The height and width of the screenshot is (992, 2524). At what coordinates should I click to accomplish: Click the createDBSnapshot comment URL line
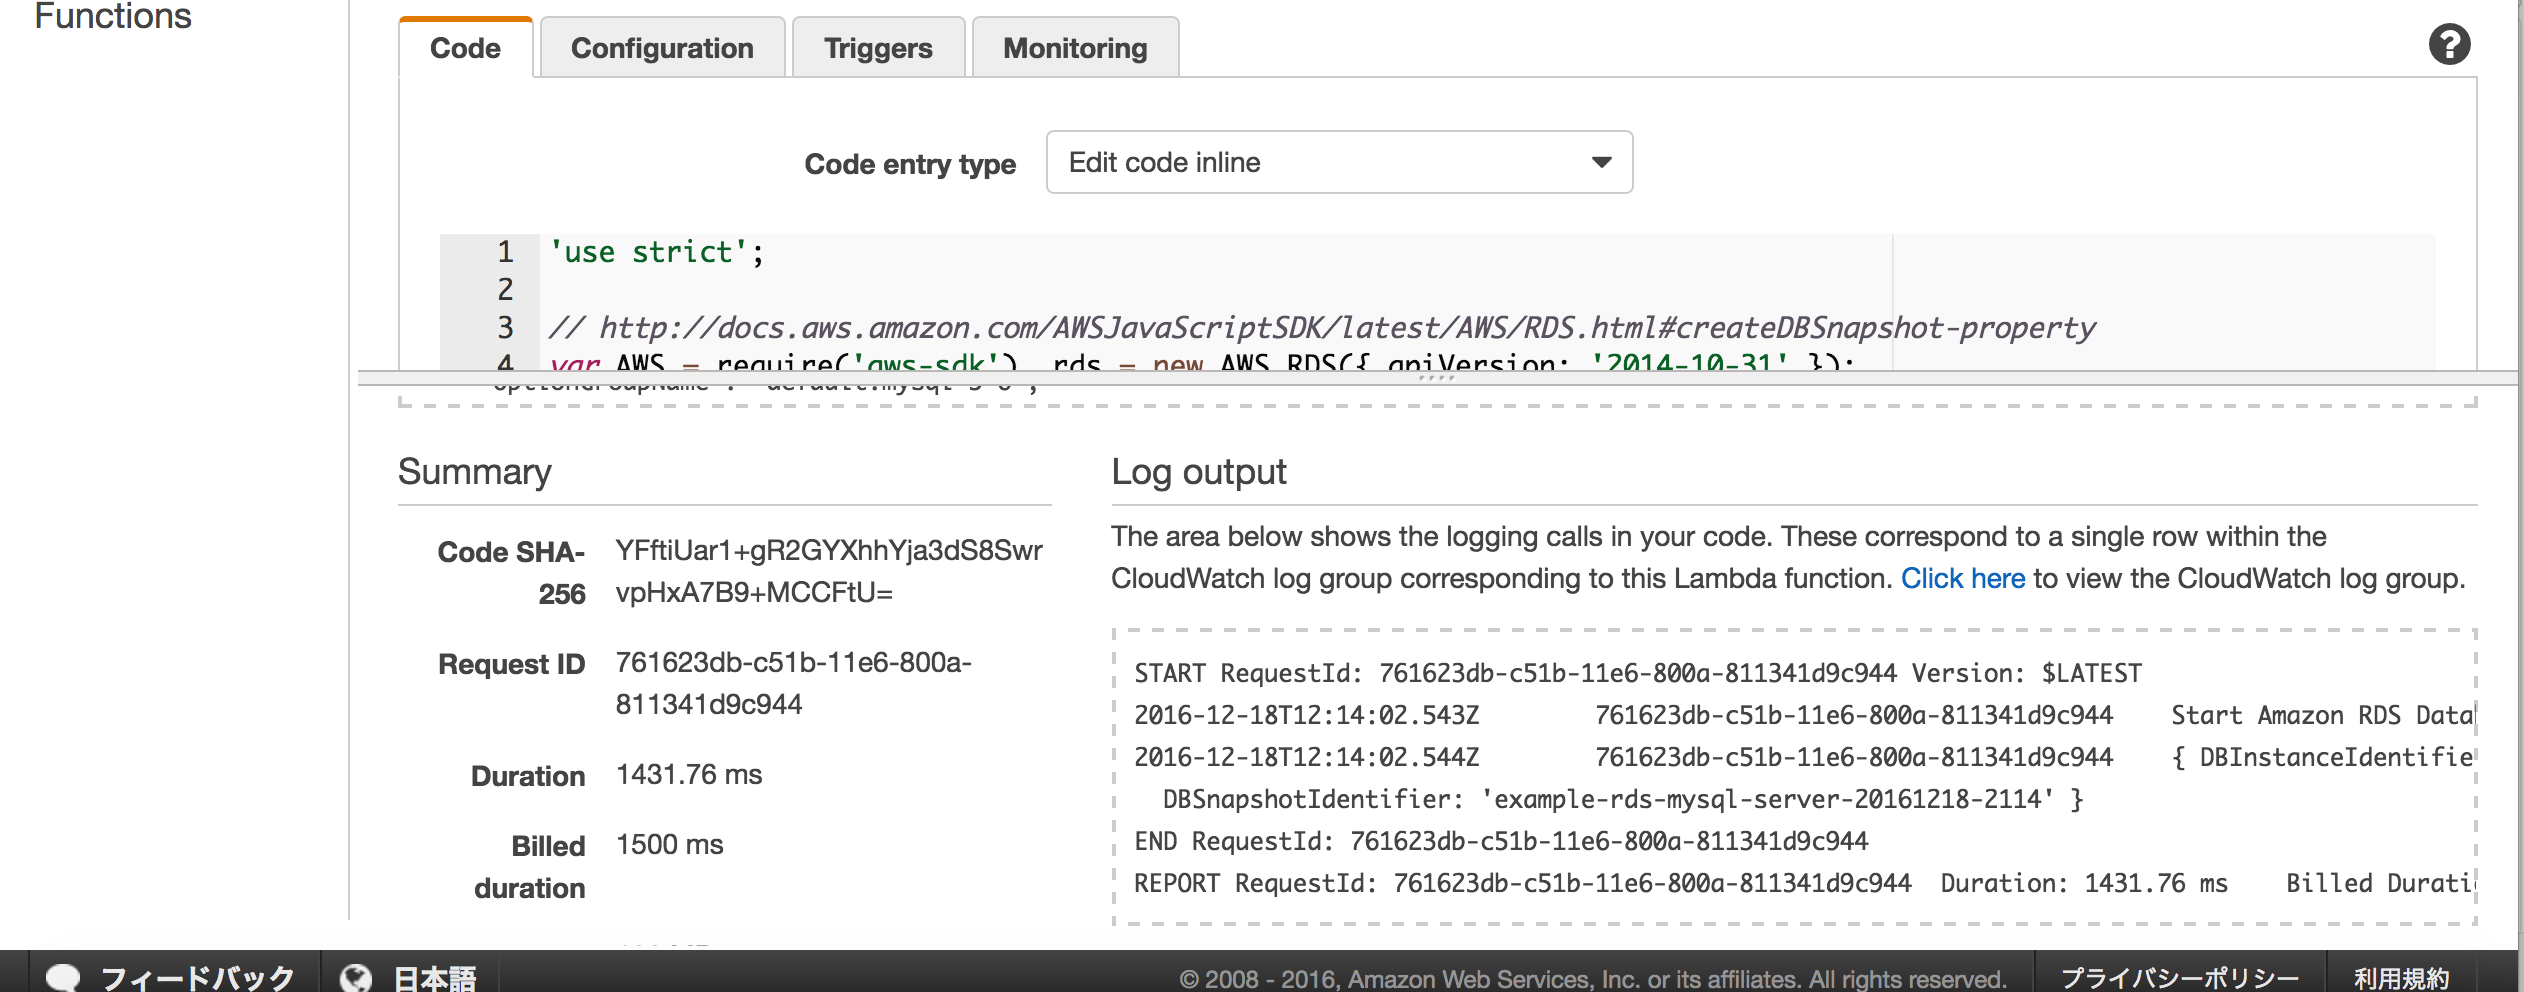pos(1320,328)
